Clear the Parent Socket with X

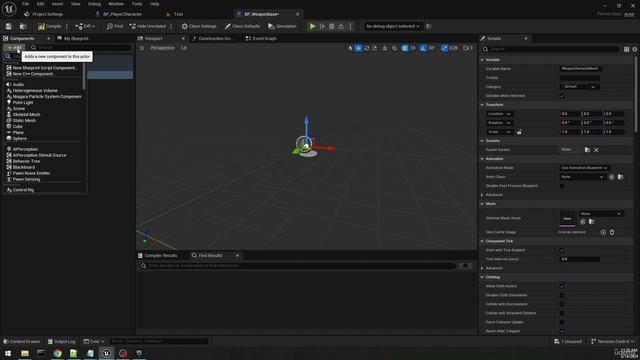tap(596, 150)
